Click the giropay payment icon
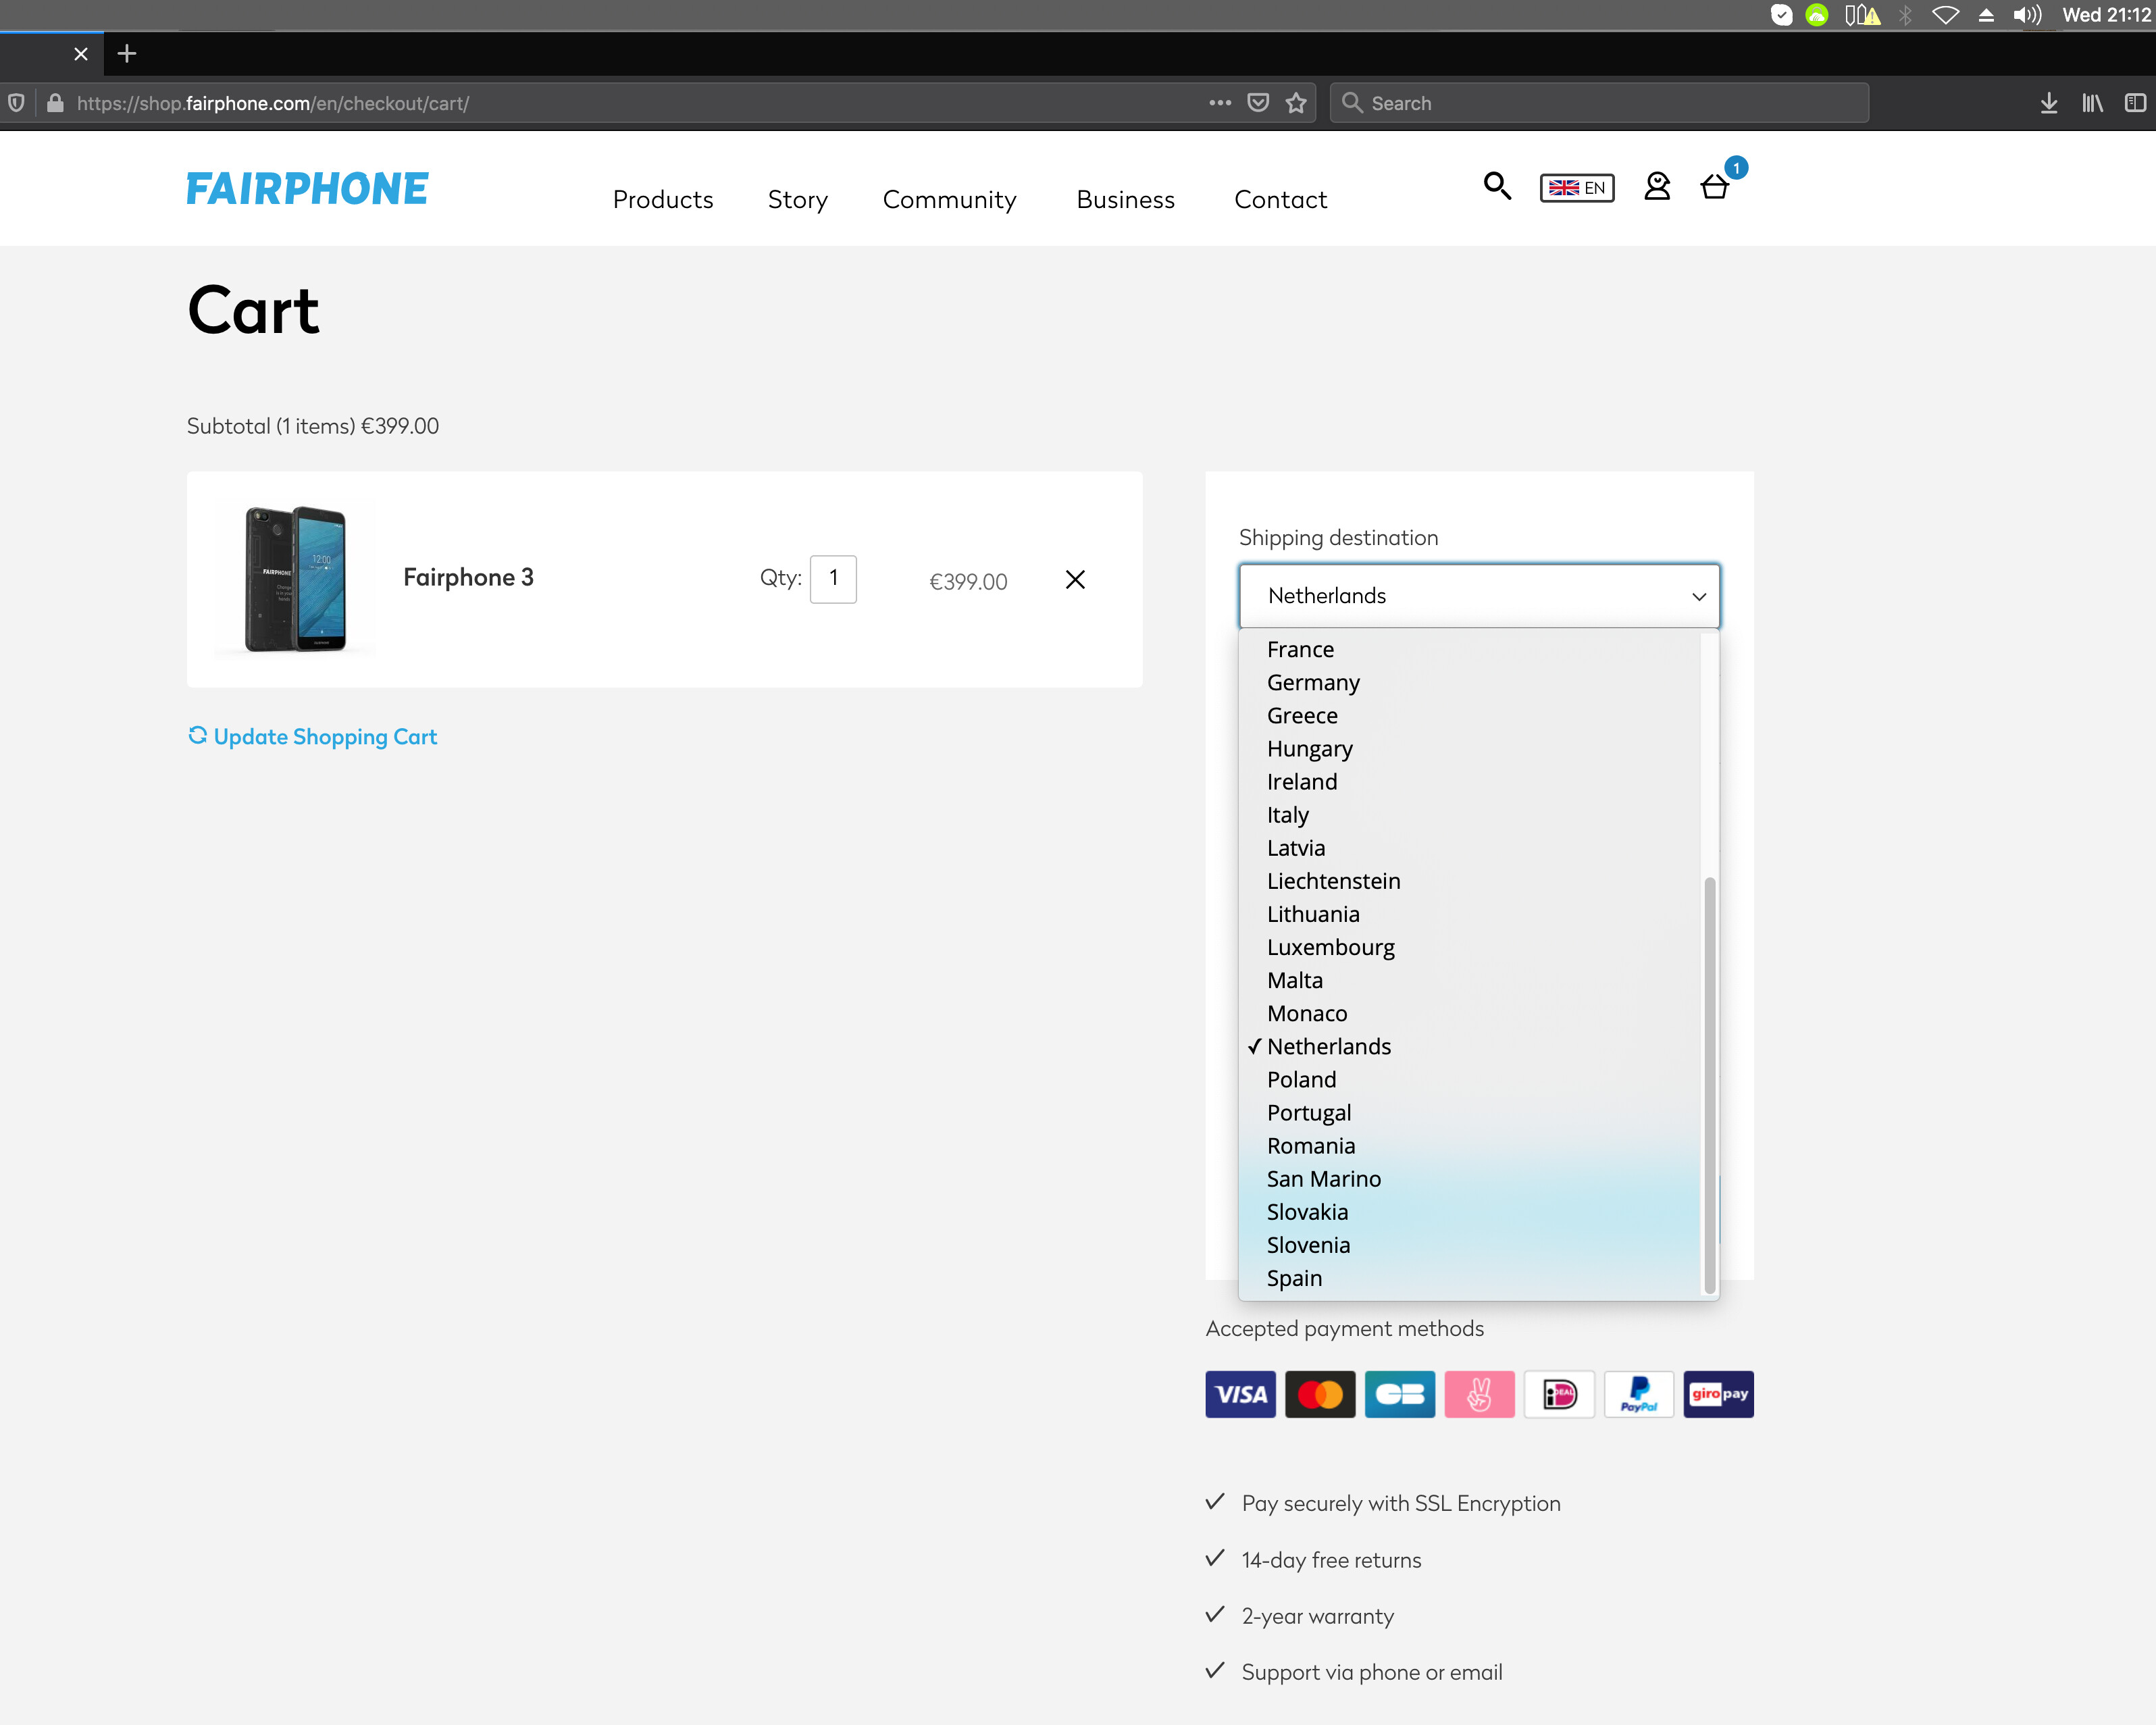The image size is (2156, 1725). click(x=1719, y=1394)
